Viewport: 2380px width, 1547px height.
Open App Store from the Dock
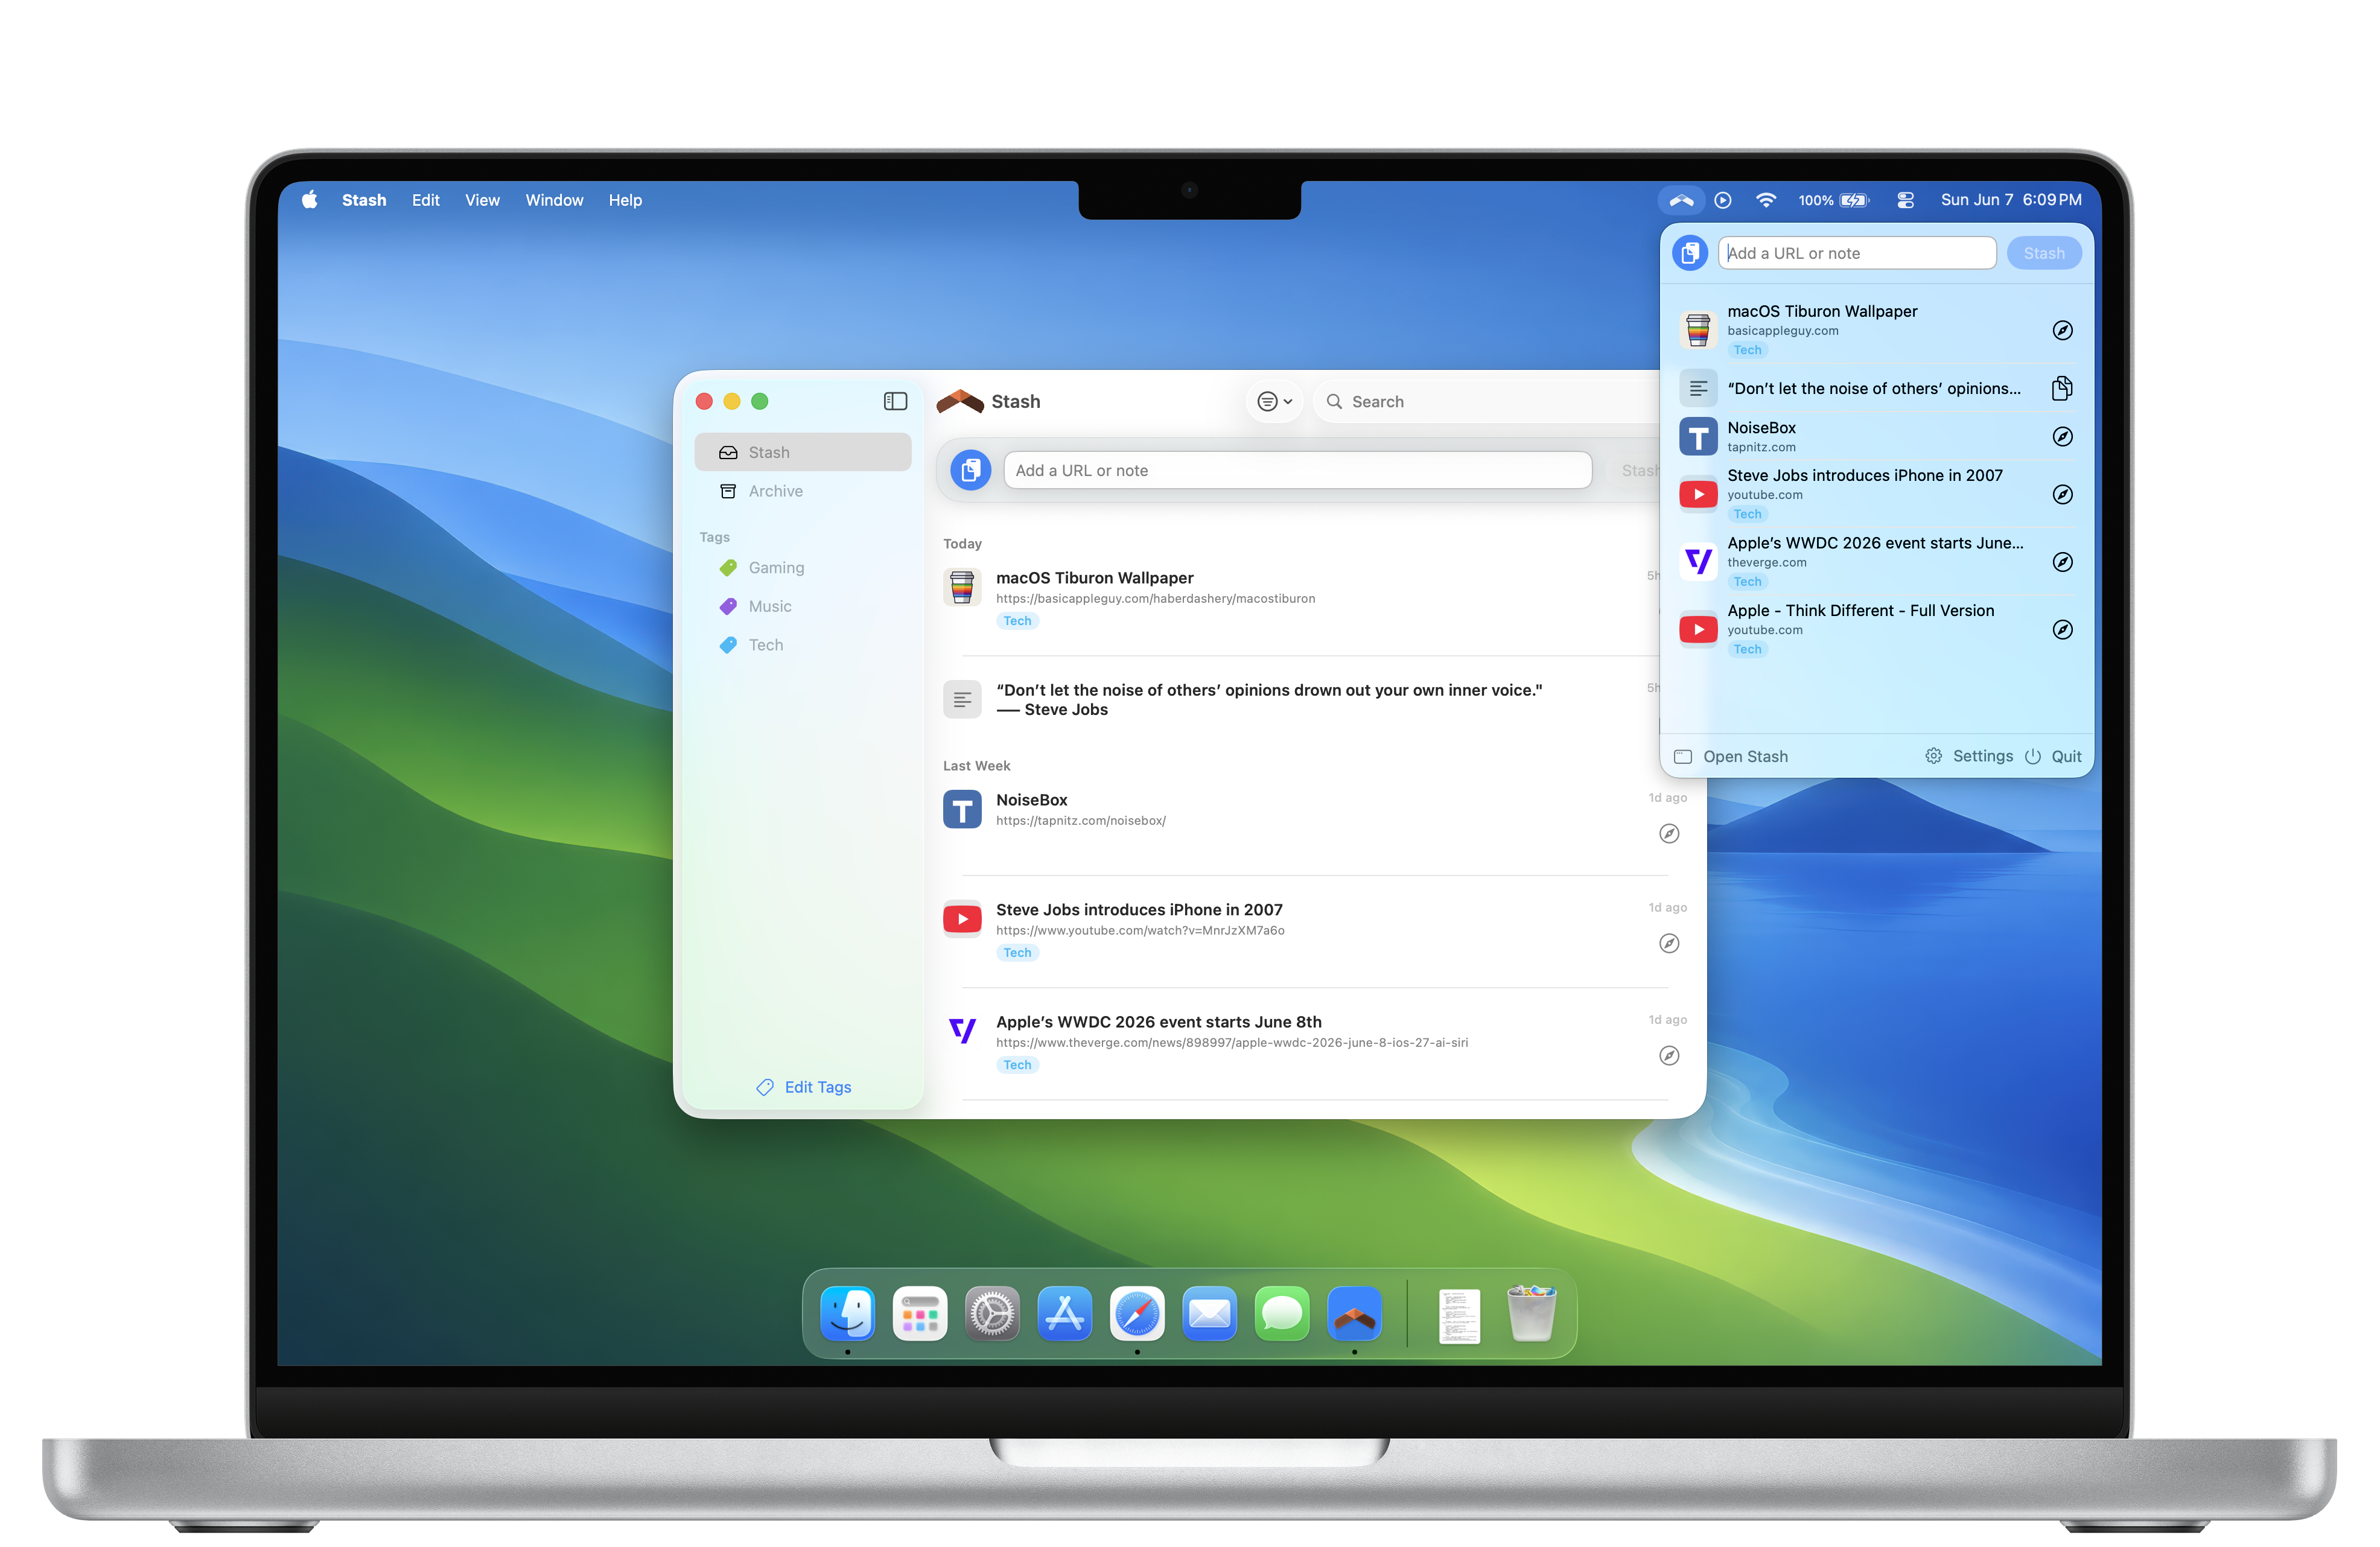click(1065, 1313)
